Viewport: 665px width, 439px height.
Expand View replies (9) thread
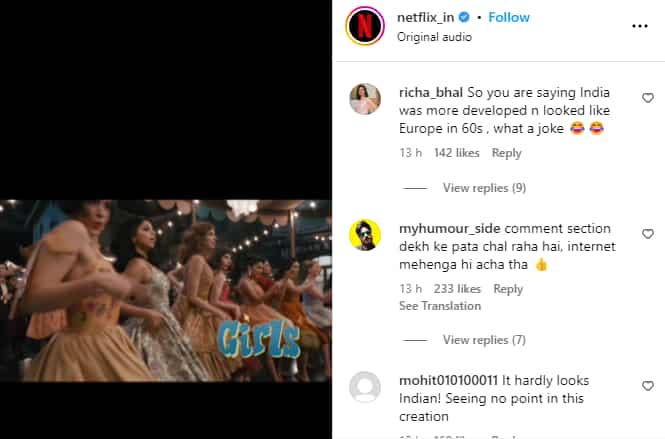click(x=484, y=188)
